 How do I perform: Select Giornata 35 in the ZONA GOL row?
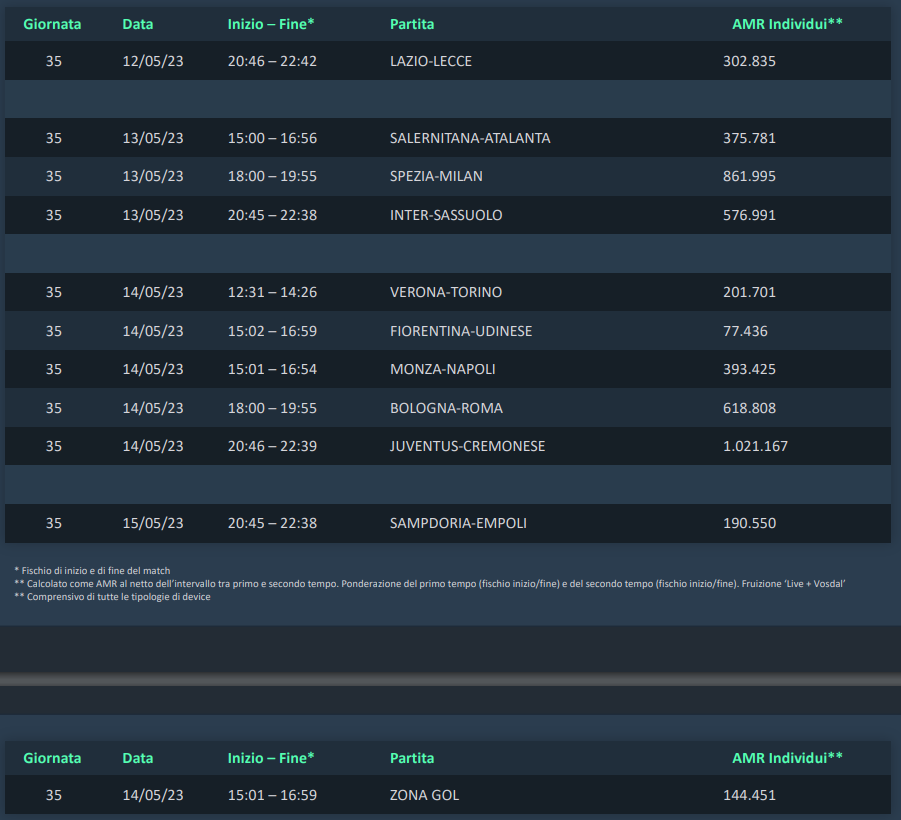53,795
